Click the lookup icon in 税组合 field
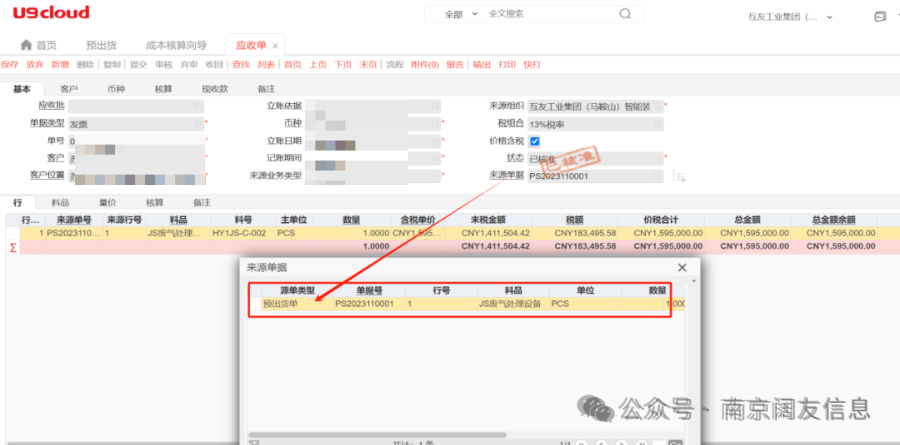This screenshot has width=900, height=445. click(658, 123)
